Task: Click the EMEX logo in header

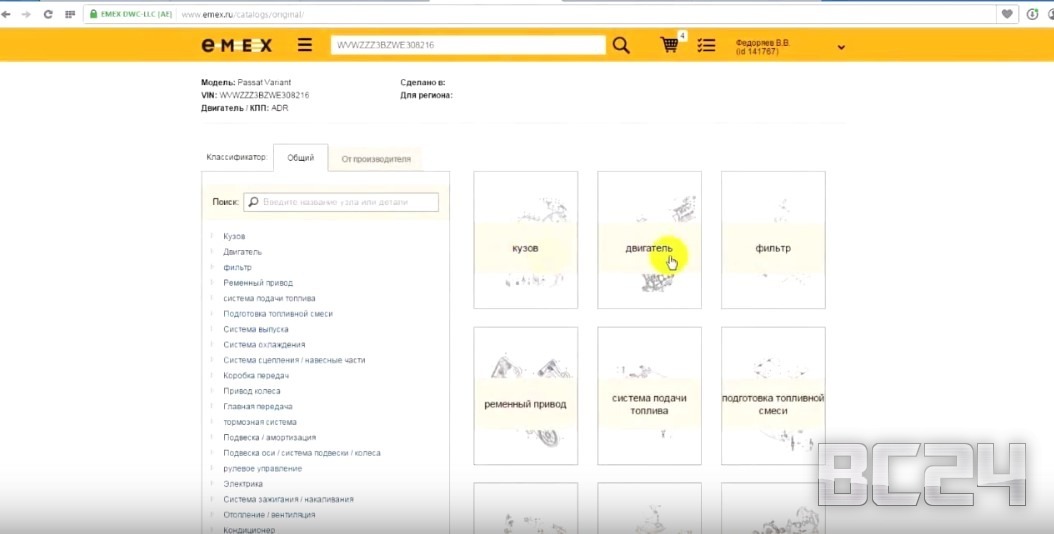Action: coord(237,45)
